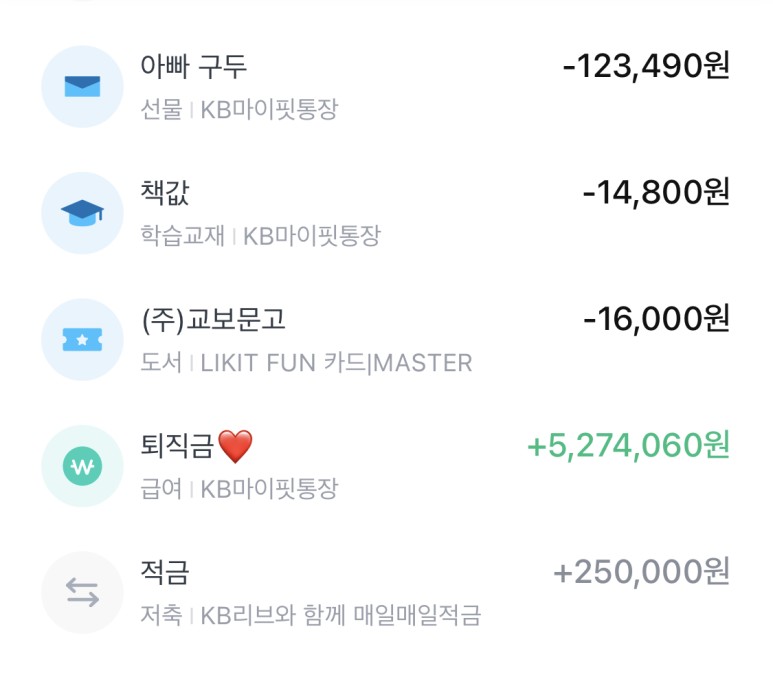Screen dimensions: 773x684
Task: Select the 적금 savings entry
Action: click(166, 573)
